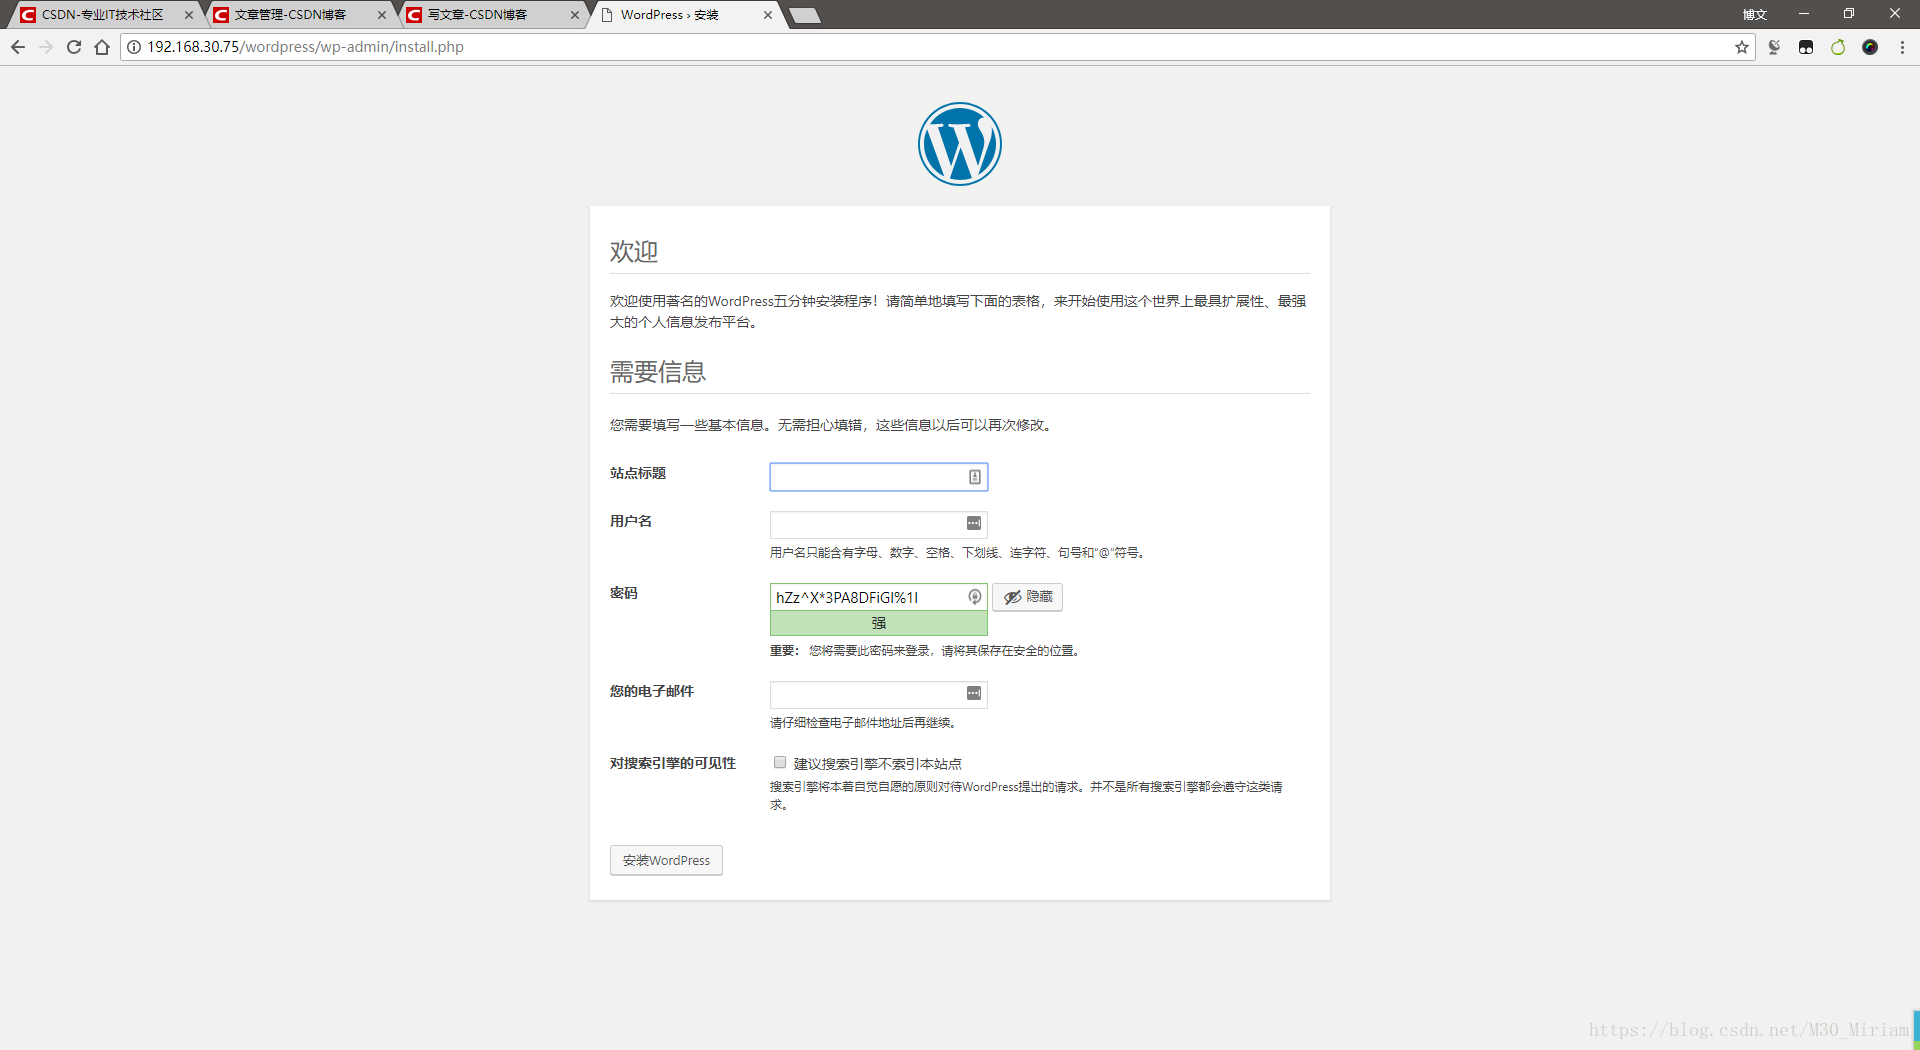Click the 强 password strength indicator

click(x=879, y=623)
